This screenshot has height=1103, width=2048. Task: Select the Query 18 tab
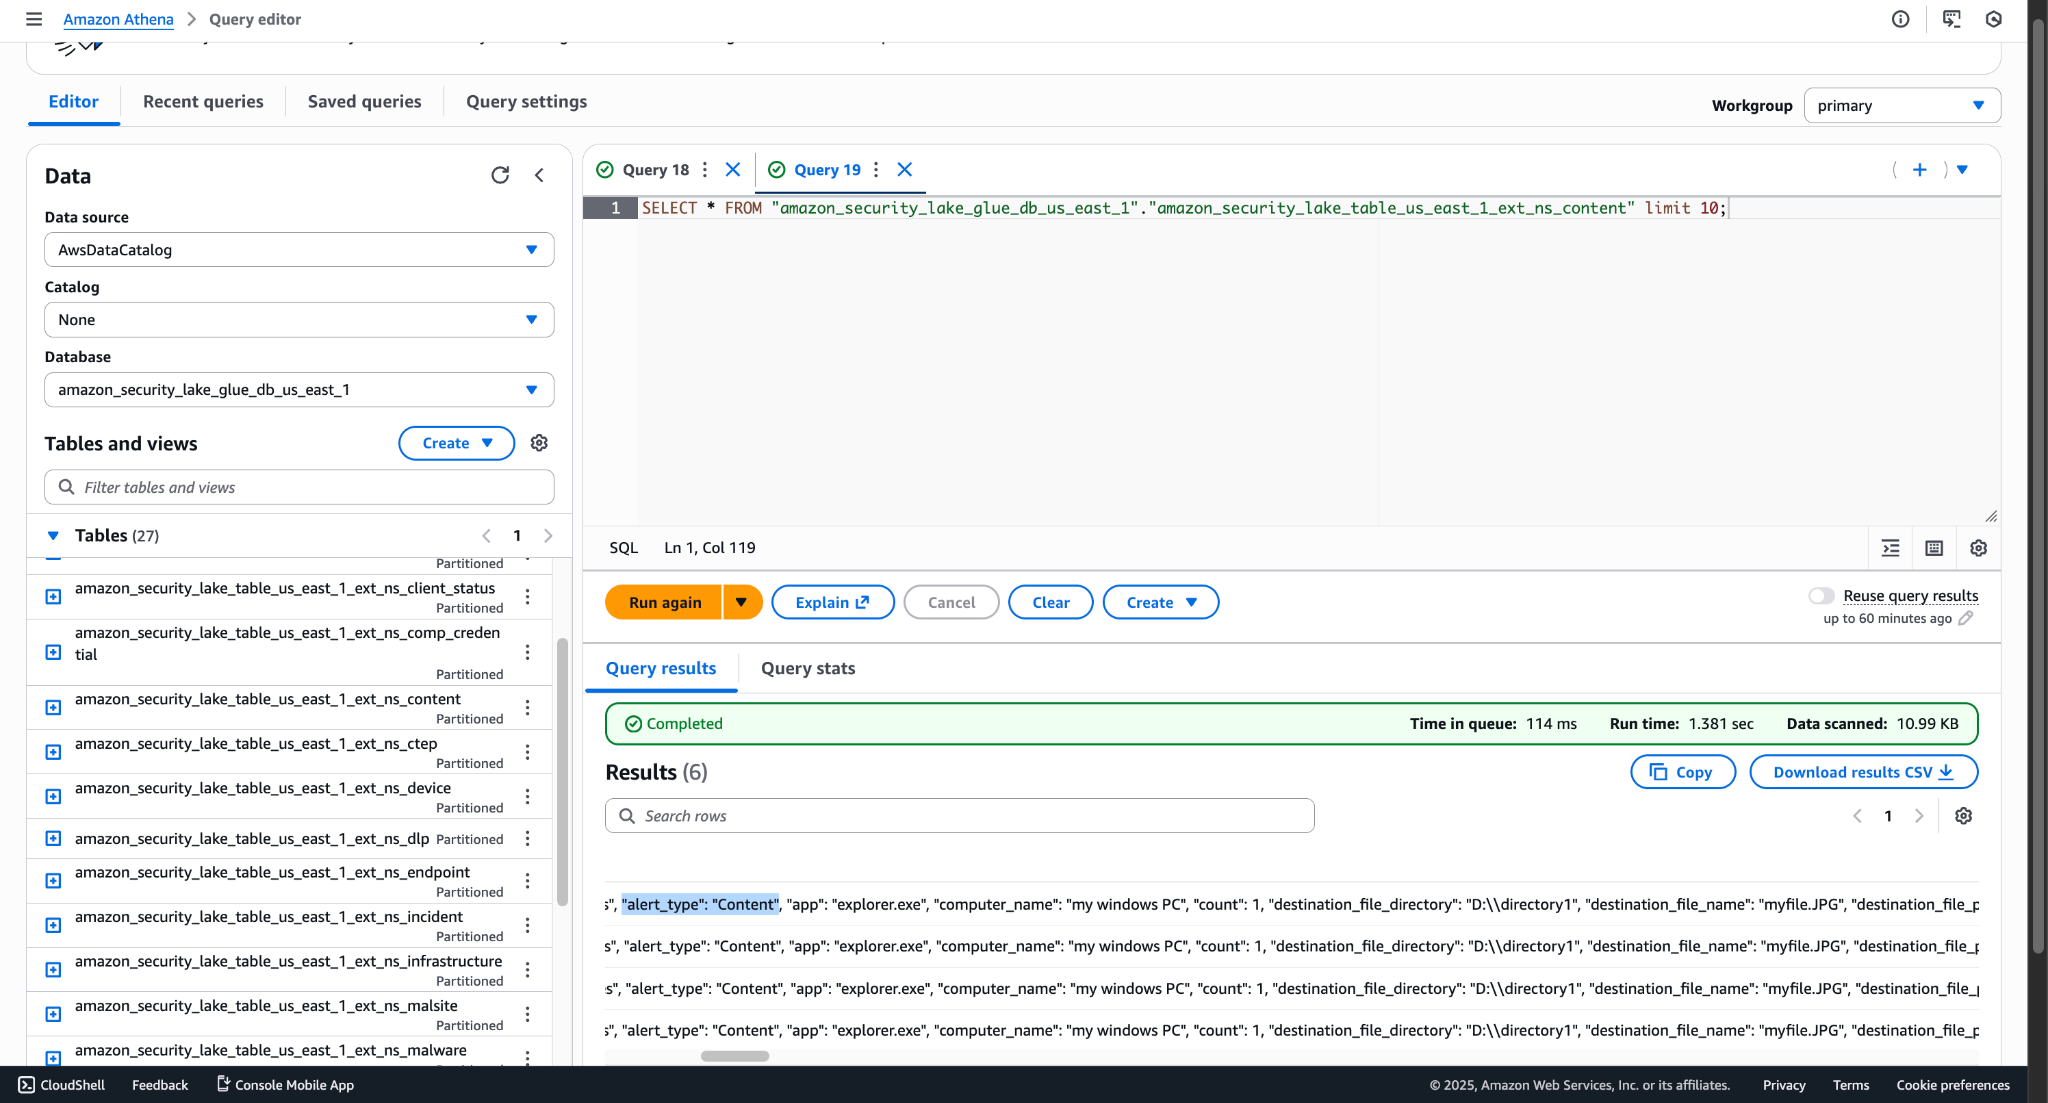[x=656, y=170]
